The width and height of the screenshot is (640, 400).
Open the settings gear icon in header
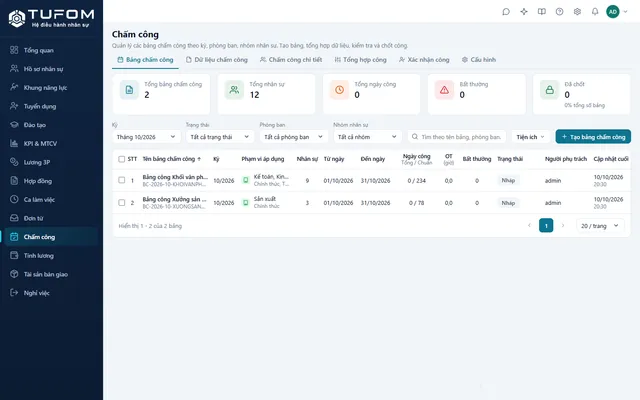[x=577, y=12]
